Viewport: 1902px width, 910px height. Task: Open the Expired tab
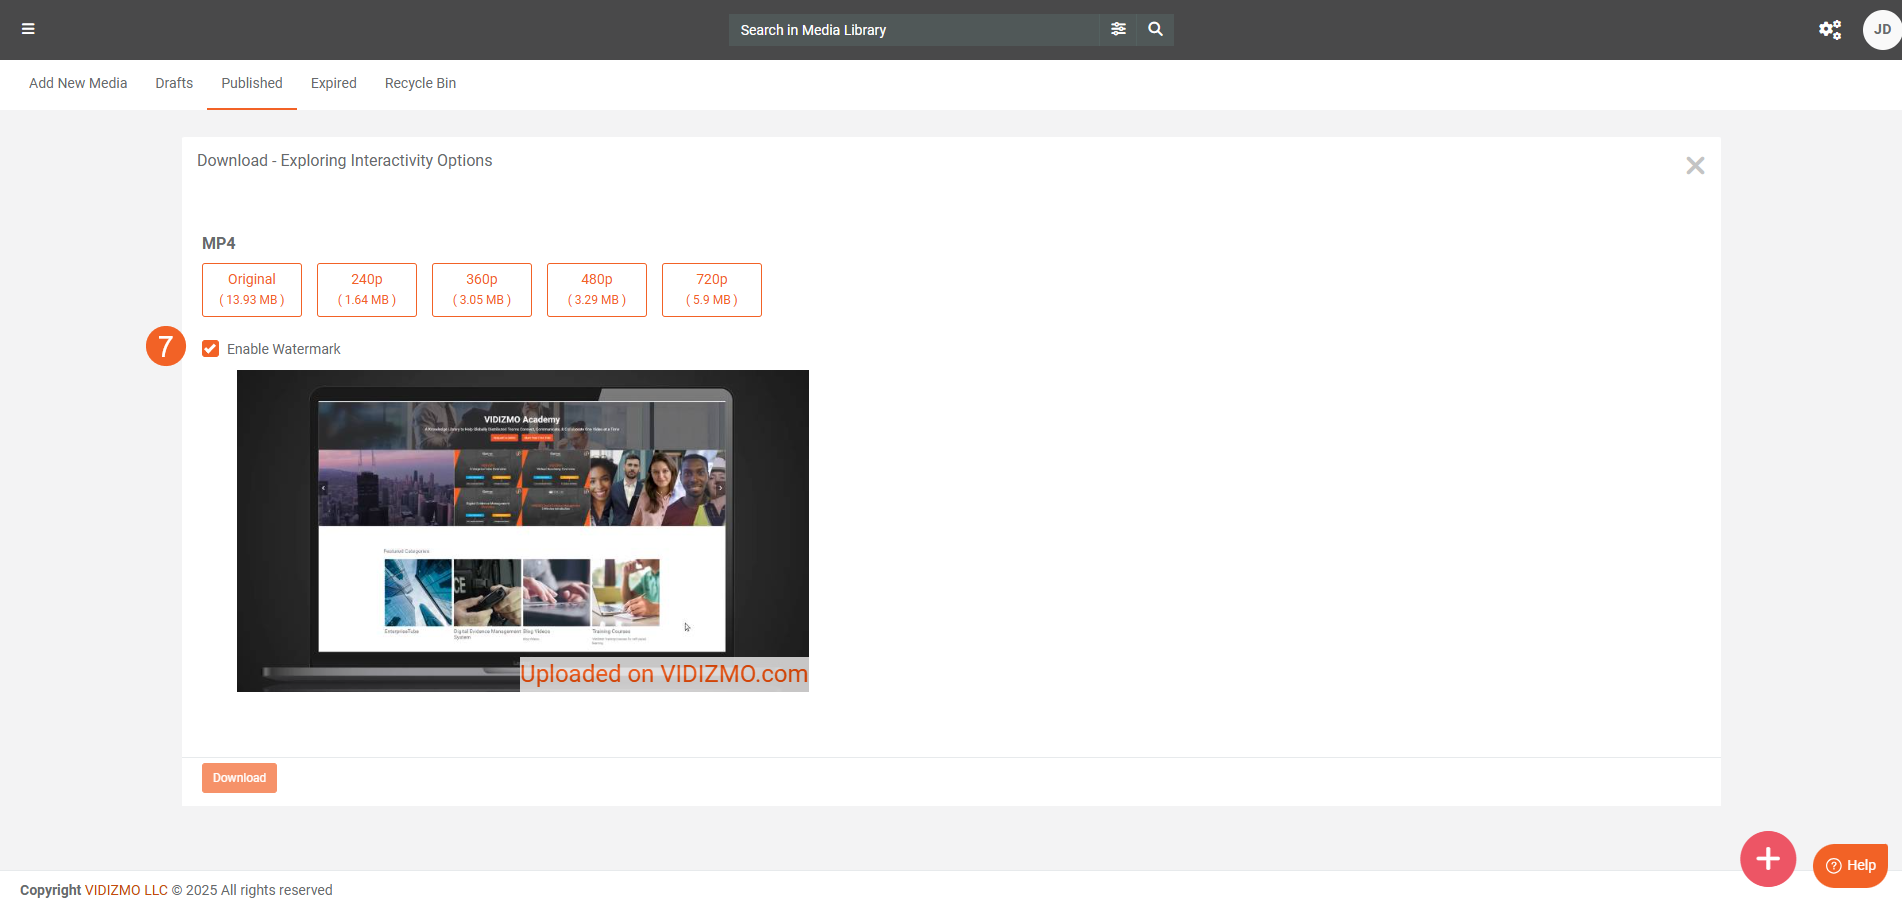tap(333, 83)
